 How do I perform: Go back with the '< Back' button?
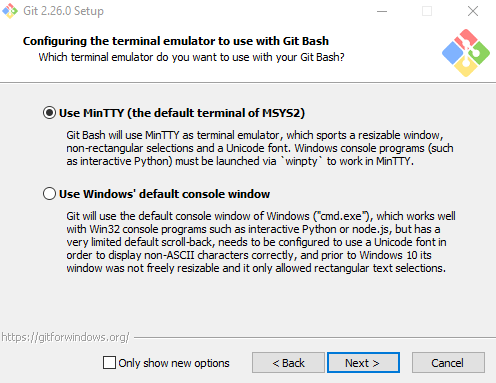pyautogui.click(x=288, y=362)
